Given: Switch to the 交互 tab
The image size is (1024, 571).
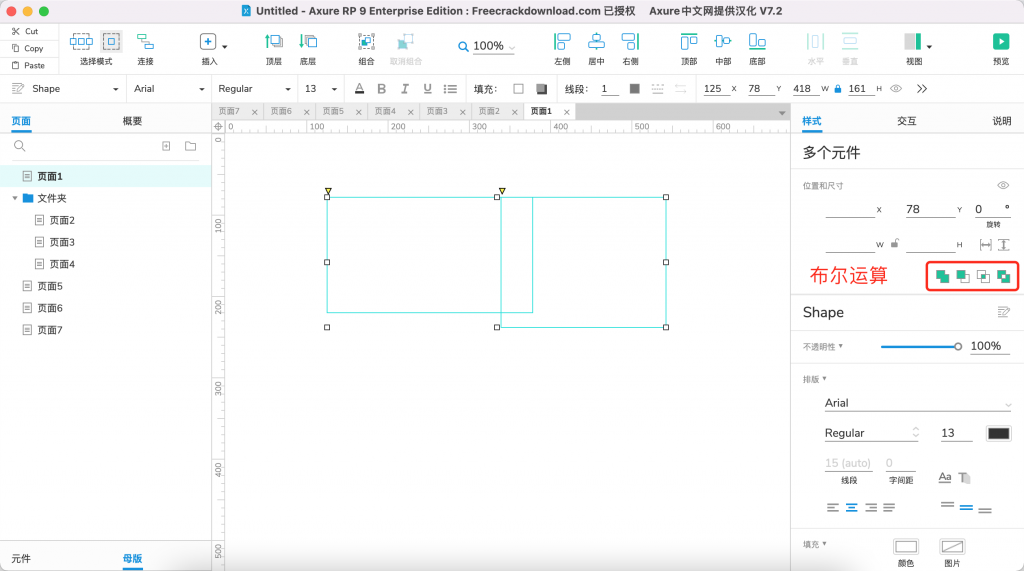Looking at the screenshot, I should 906,121.
